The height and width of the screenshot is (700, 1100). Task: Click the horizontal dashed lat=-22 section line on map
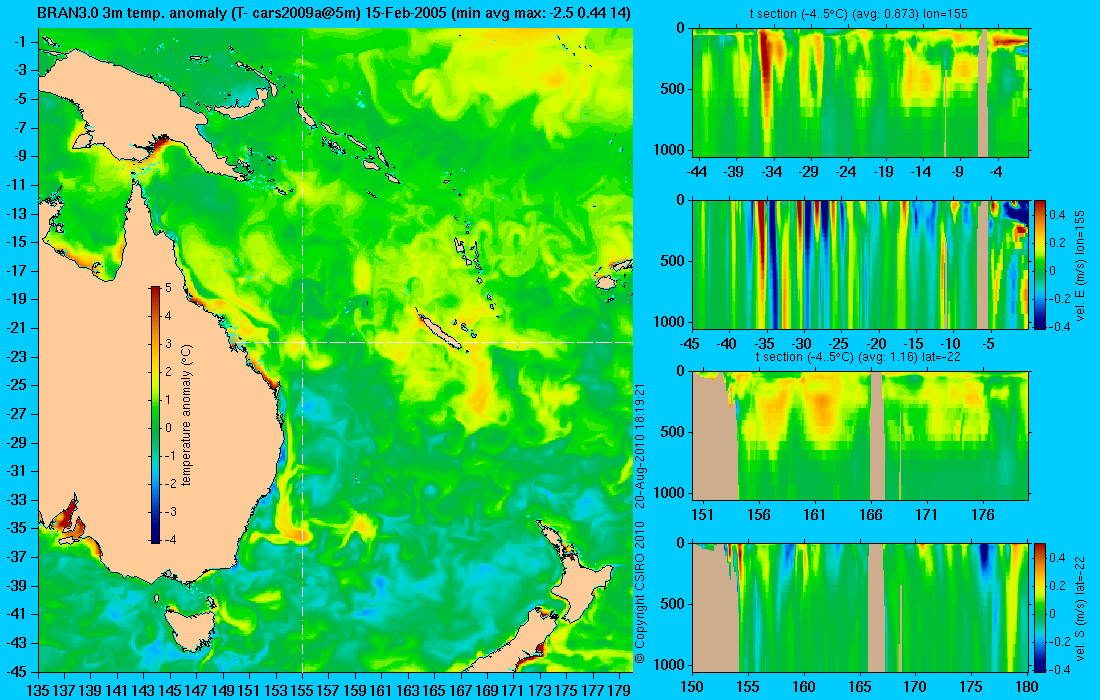point(435,342)
